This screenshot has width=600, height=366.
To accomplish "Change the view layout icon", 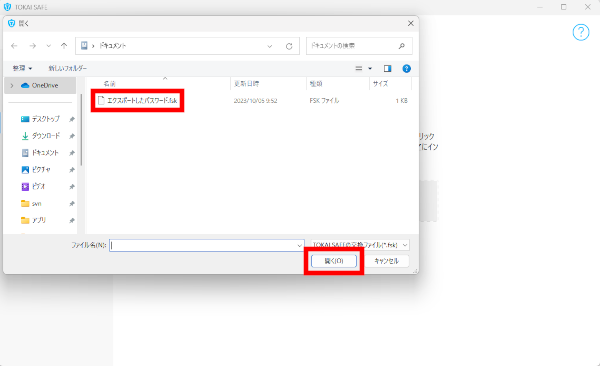I will pos(359,69).
